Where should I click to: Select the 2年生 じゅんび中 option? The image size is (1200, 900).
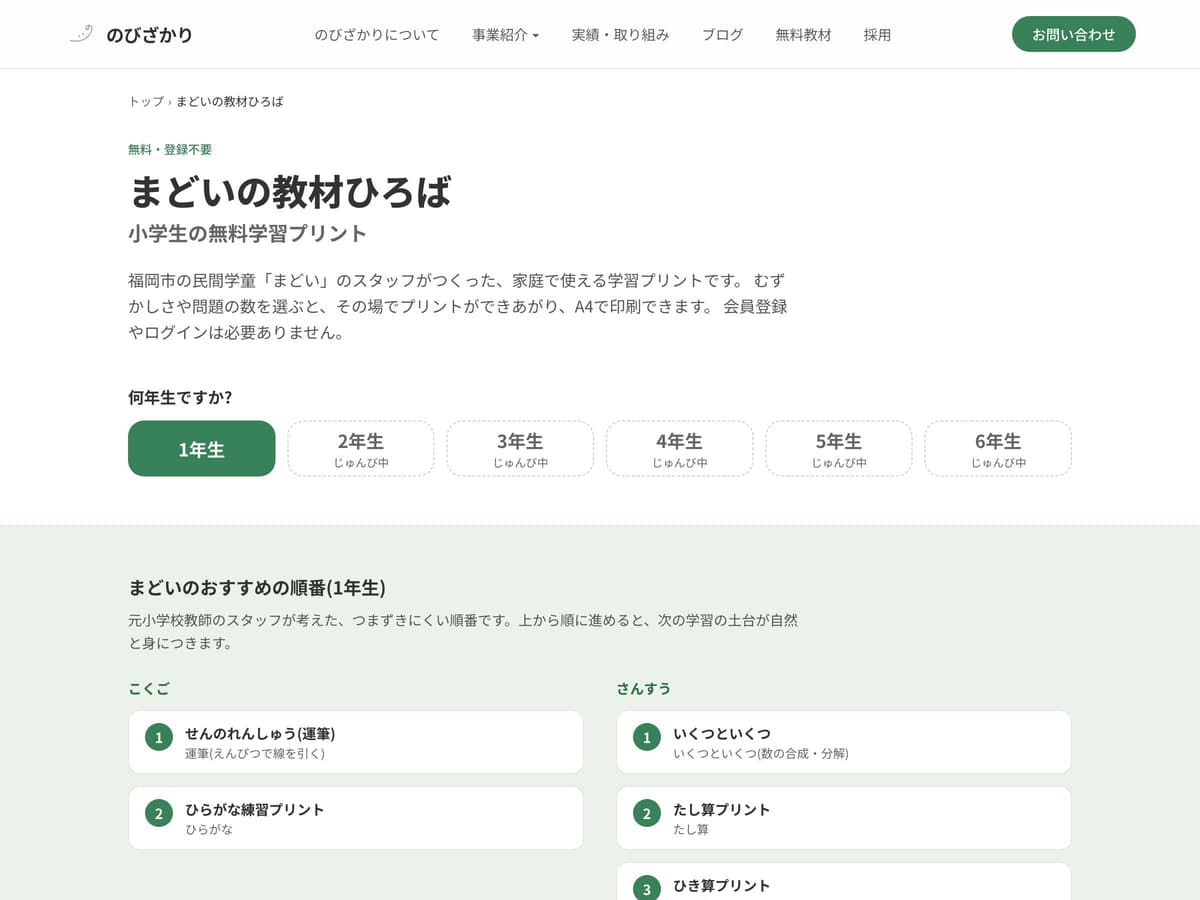(361, 449)
